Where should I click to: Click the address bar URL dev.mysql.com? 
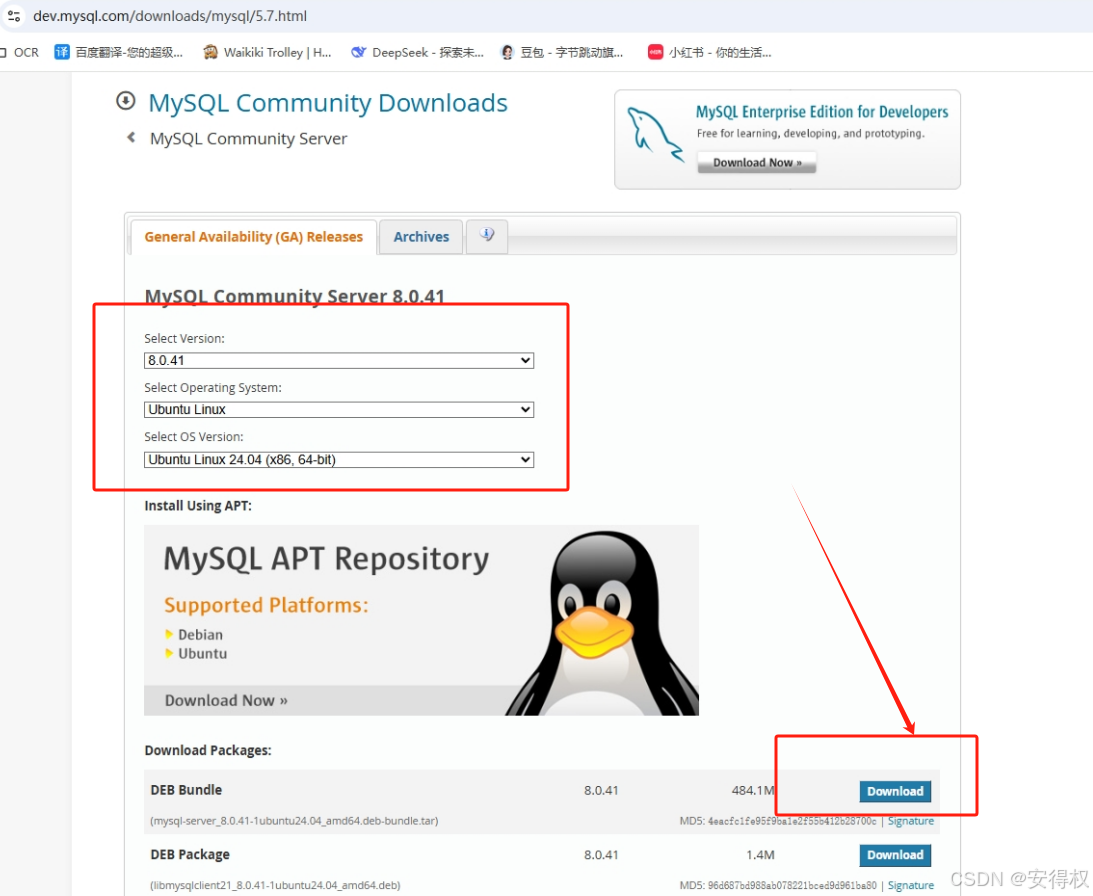(x=170, y=15)
